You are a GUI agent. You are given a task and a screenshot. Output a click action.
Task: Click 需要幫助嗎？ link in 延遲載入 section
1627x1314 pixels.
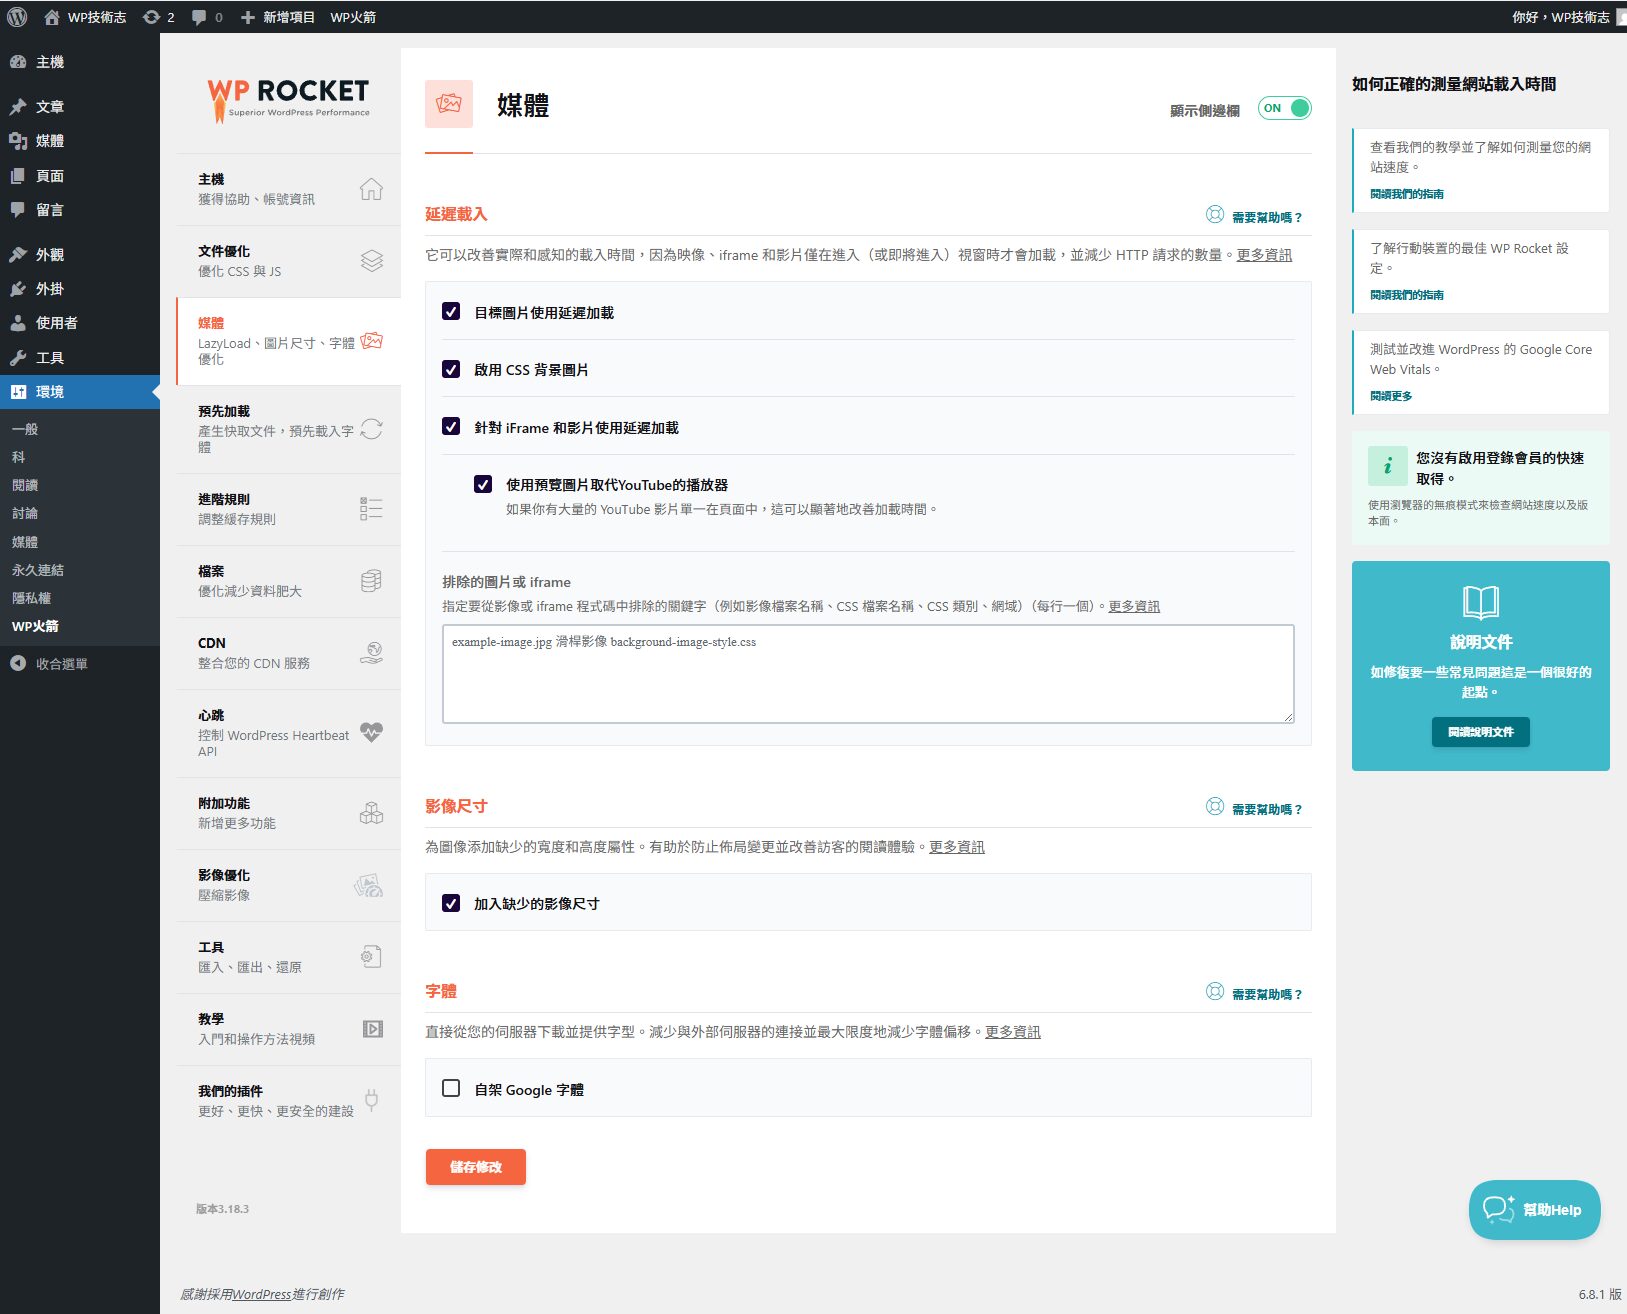point(1267,217)
